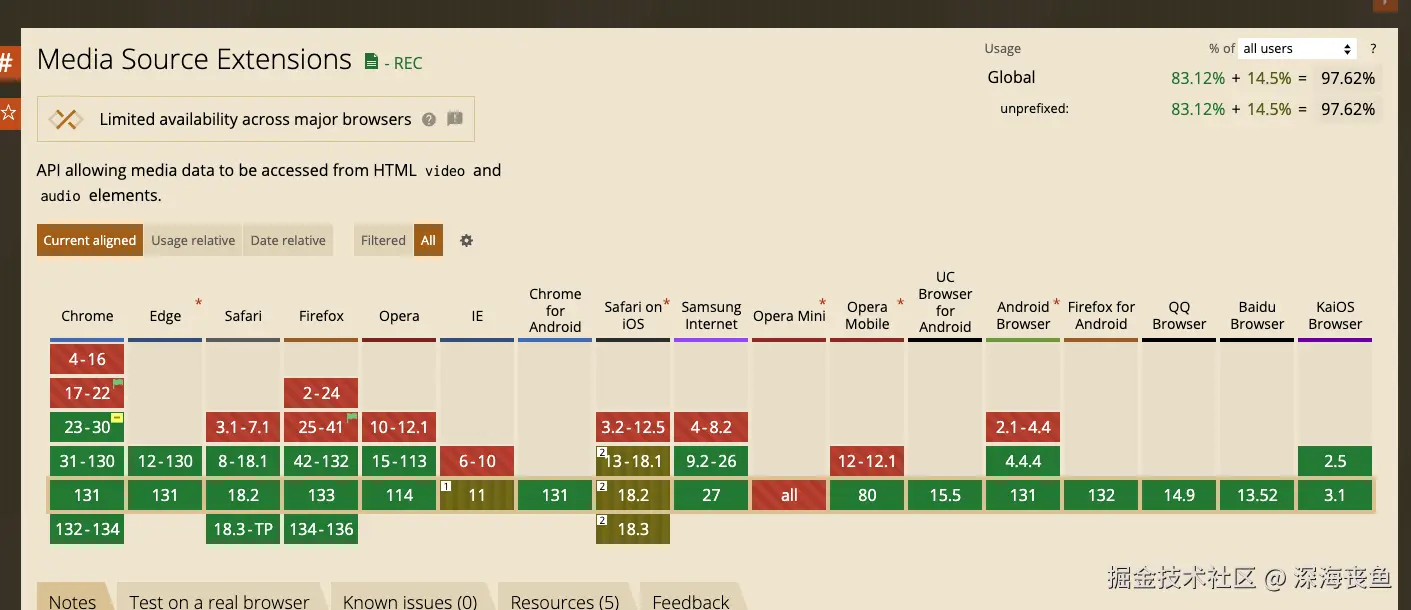
Task: Click the flag icon on Firefox 25-41
Action: tap(352, 417)
